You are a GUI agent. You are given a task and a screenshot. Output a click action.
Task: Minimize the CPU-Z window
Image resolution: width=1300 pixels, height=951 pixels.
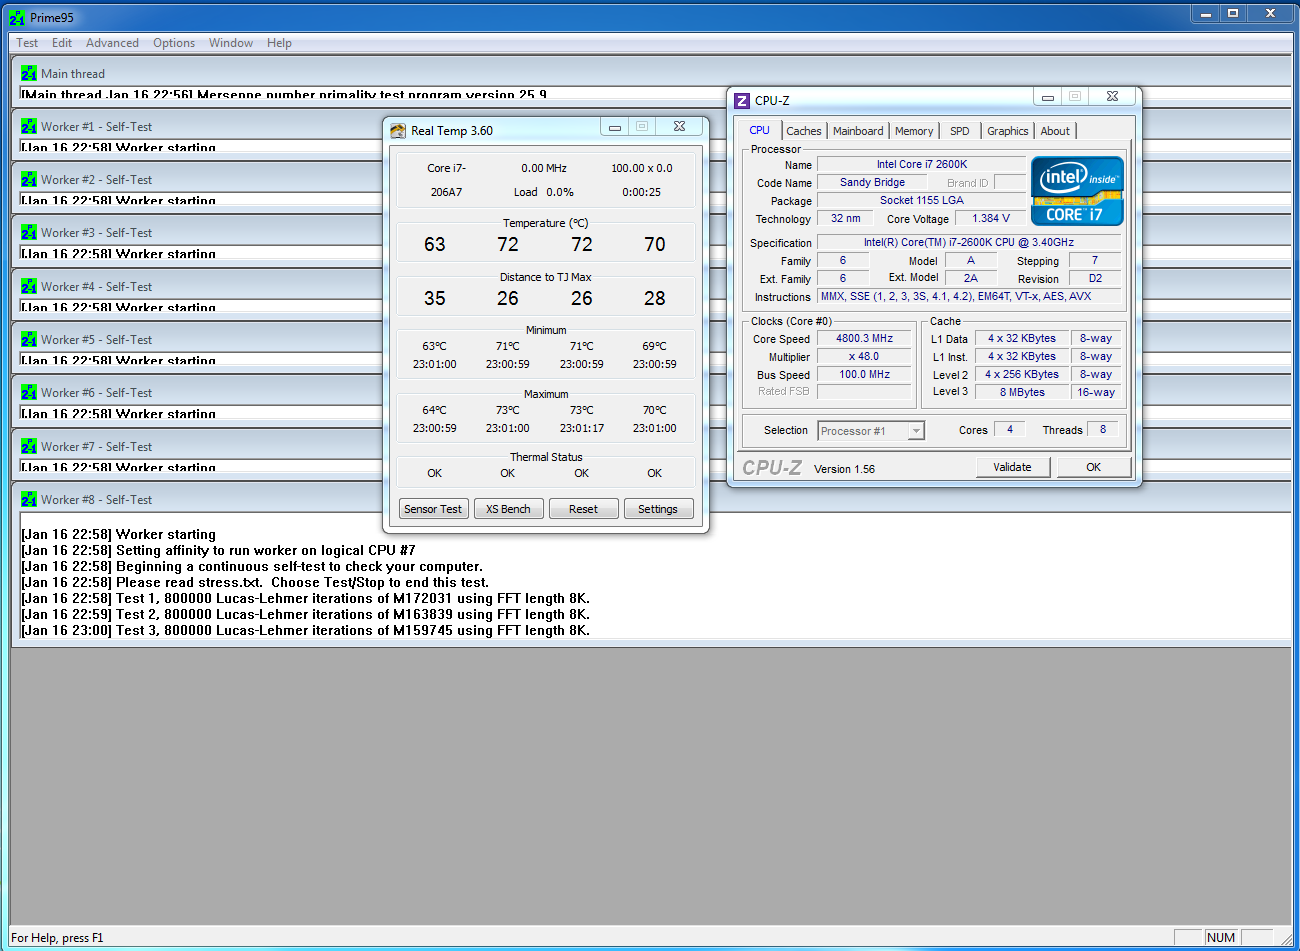tap(1047, 97)
